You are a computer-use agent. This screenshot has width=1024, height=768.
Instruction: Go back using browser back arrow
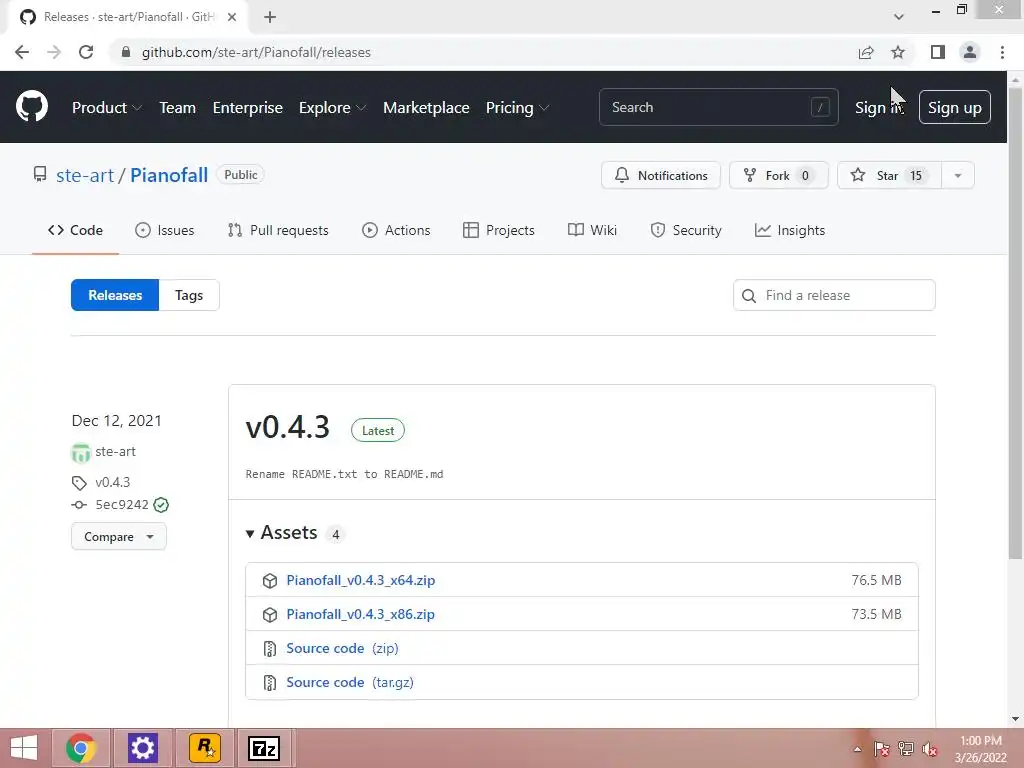tap(22, 52)
